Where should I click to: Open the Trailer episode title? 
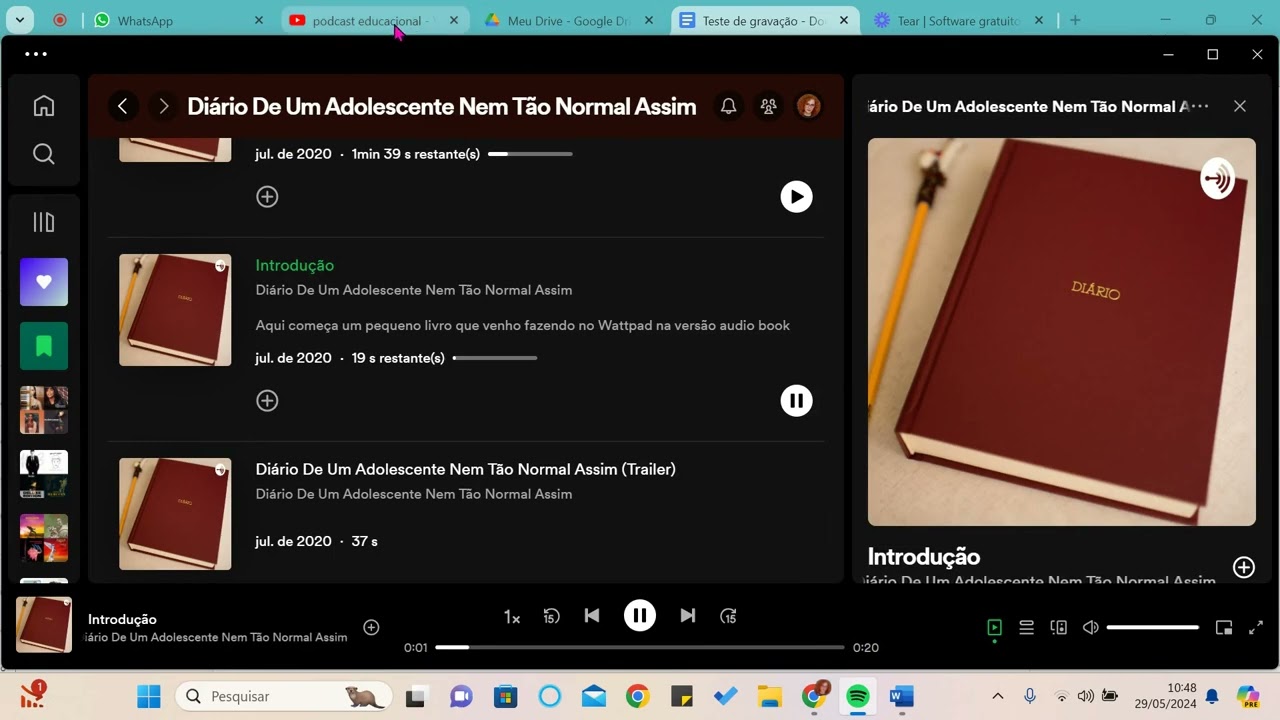coord(466,469)
